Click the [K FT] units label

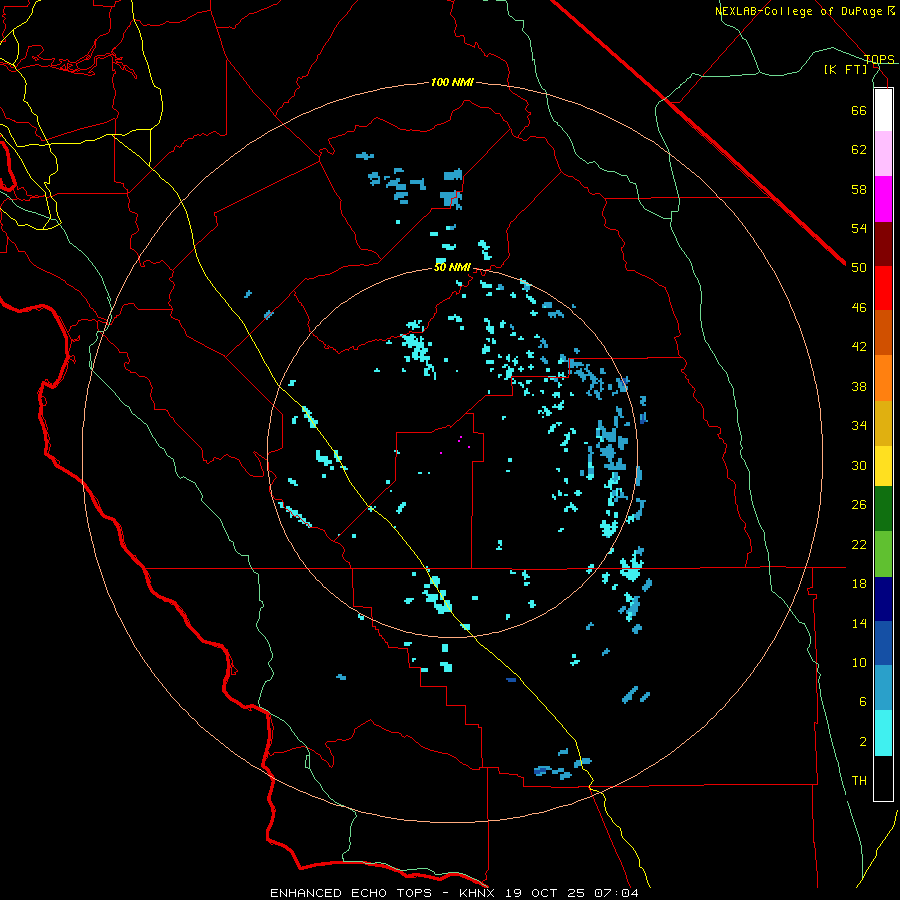click(845, 69)
